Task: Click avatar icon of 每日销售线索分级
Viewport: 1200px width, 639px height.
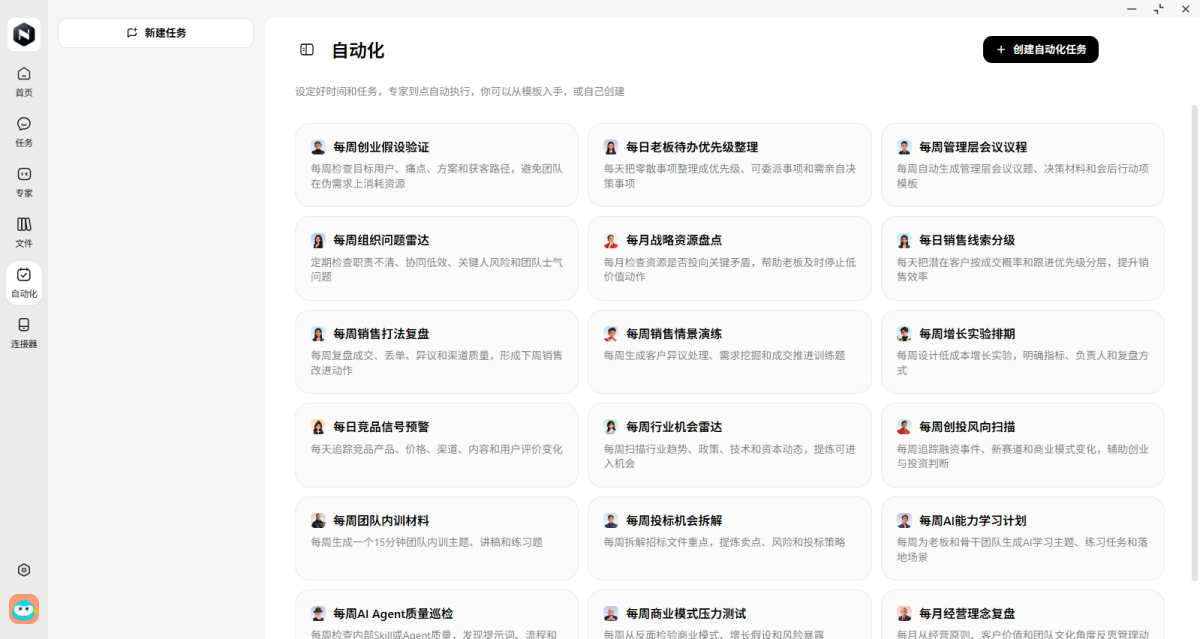Action: 904,240
